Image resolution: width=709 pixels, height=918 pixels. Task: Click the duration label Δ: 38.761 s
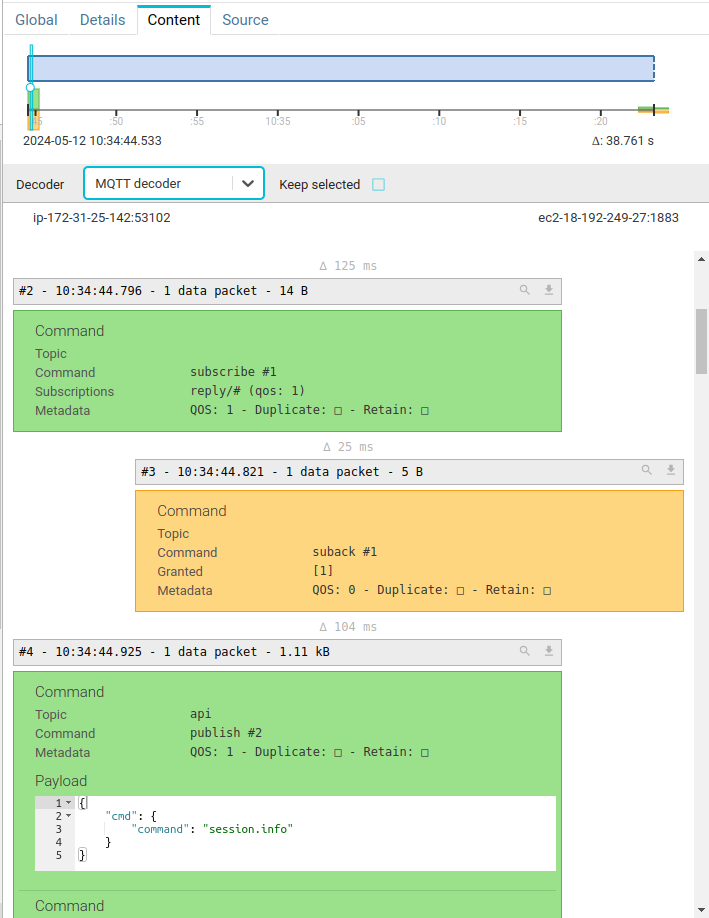pyautogui.click(x=623, y=141)
